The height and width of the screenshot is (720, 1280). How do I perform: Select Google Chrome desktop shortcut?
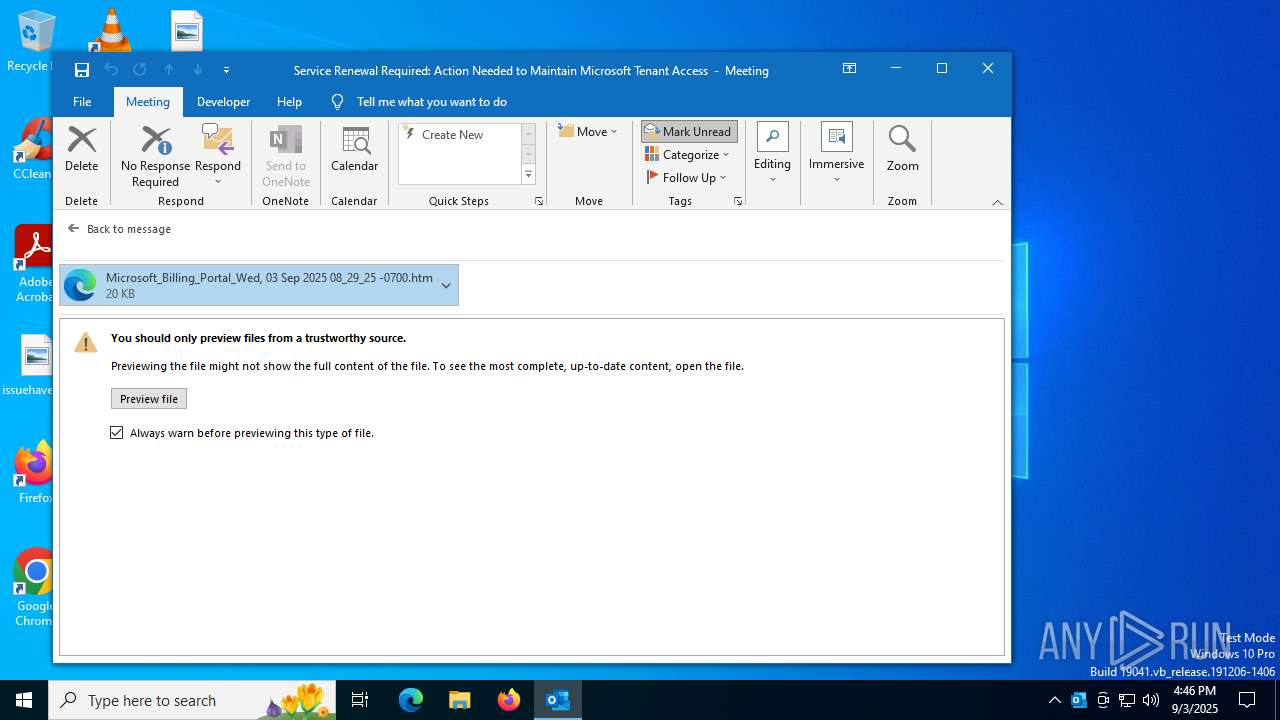coord(33,587)
